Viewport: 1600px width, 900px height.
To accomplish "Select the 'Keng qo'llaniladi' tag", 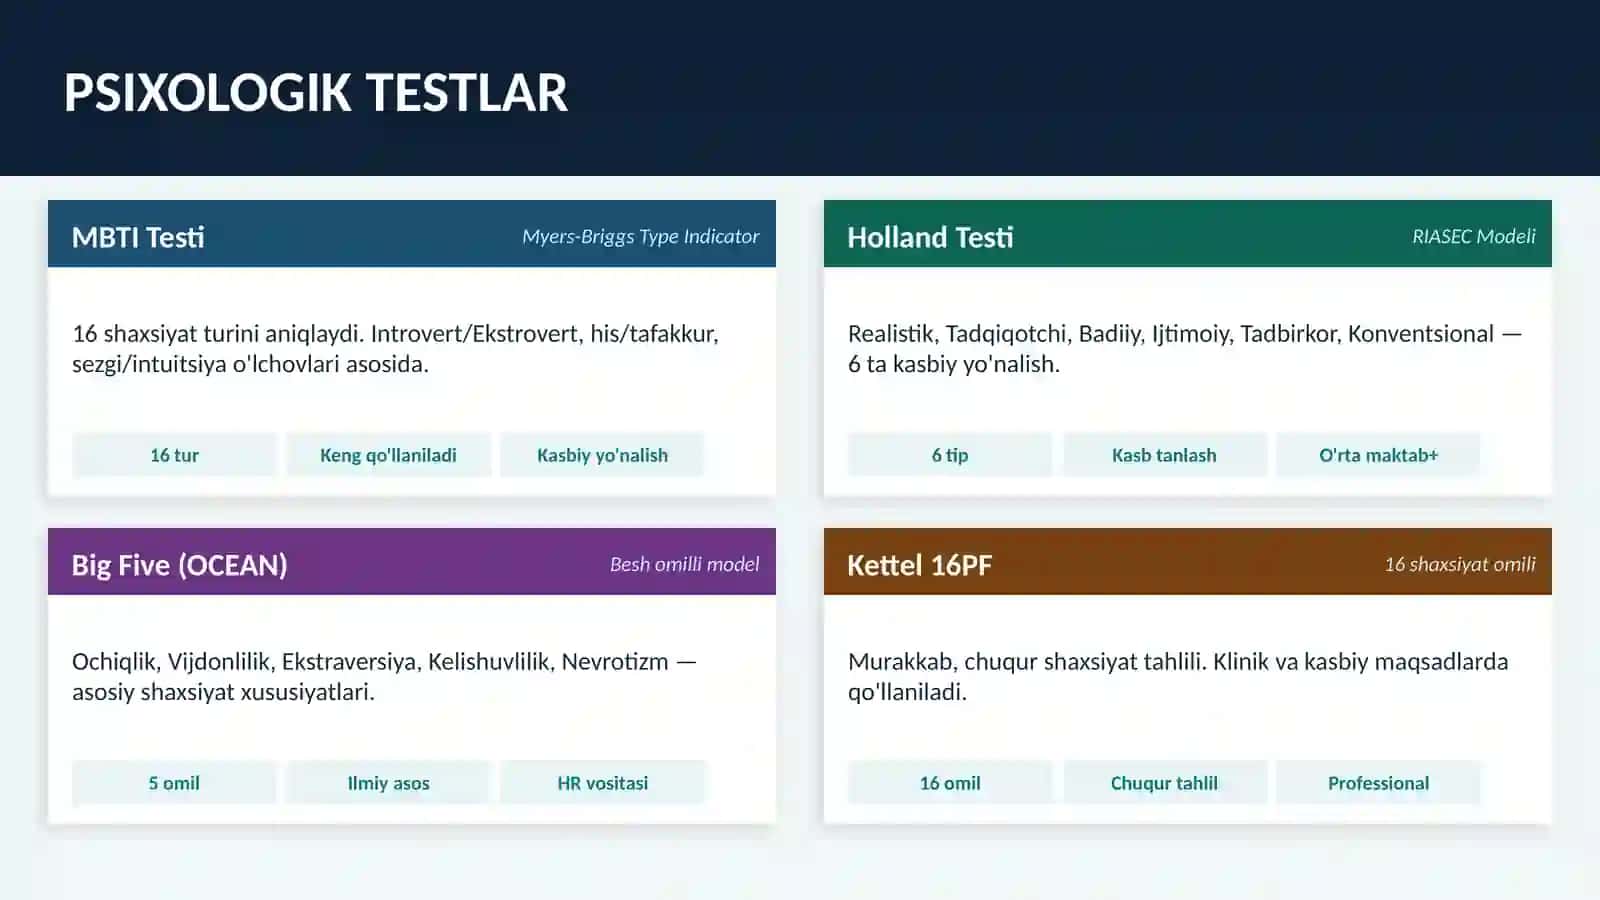I will (388, 455).
